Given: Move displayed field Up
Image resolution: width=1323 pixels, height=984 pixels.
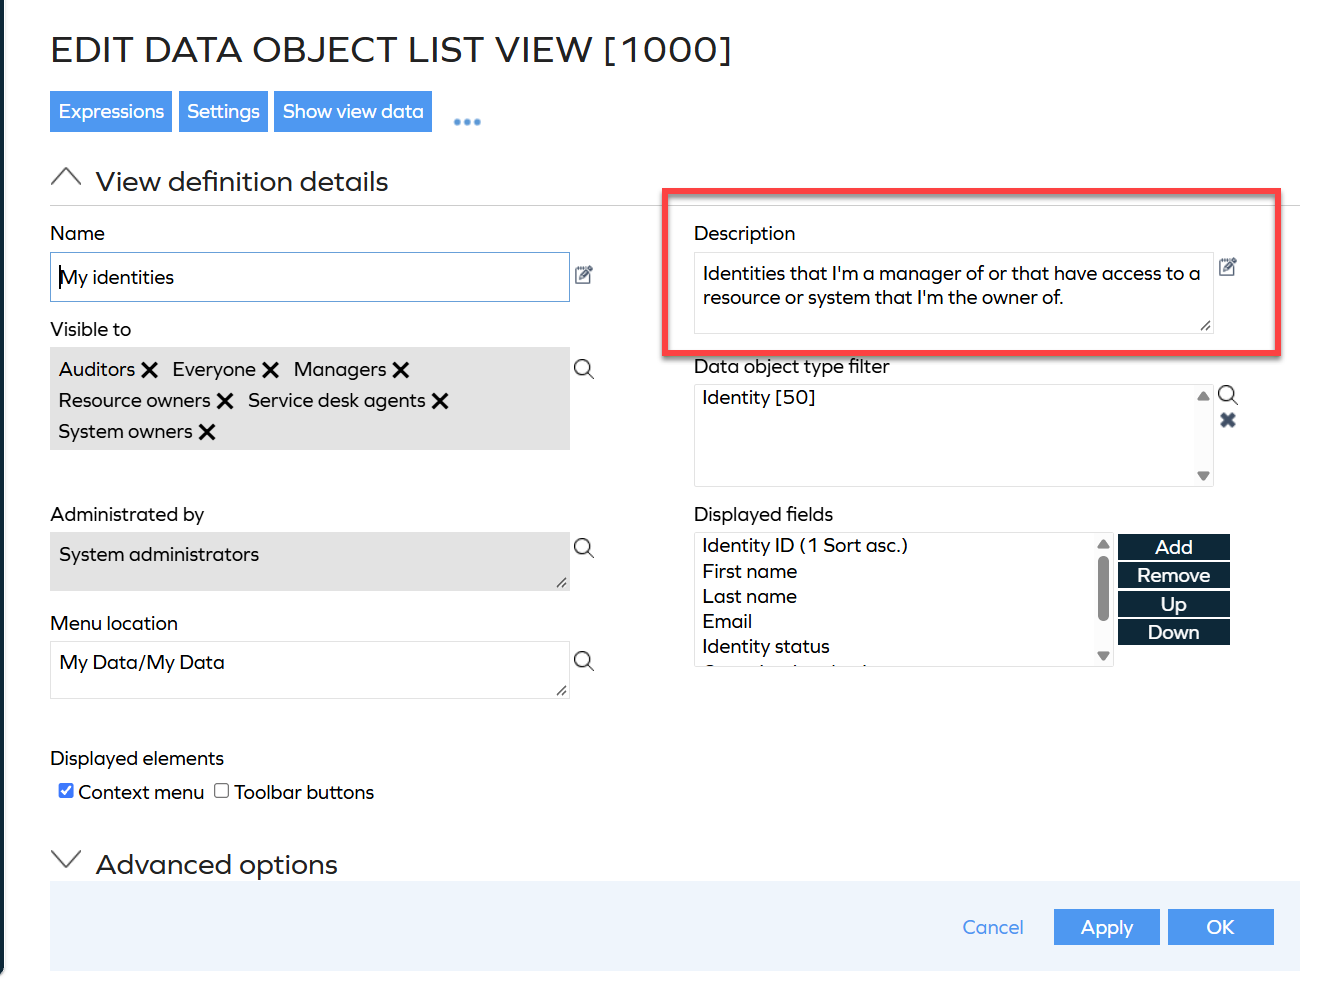Looking at the screenshot, I should 1174,604.
